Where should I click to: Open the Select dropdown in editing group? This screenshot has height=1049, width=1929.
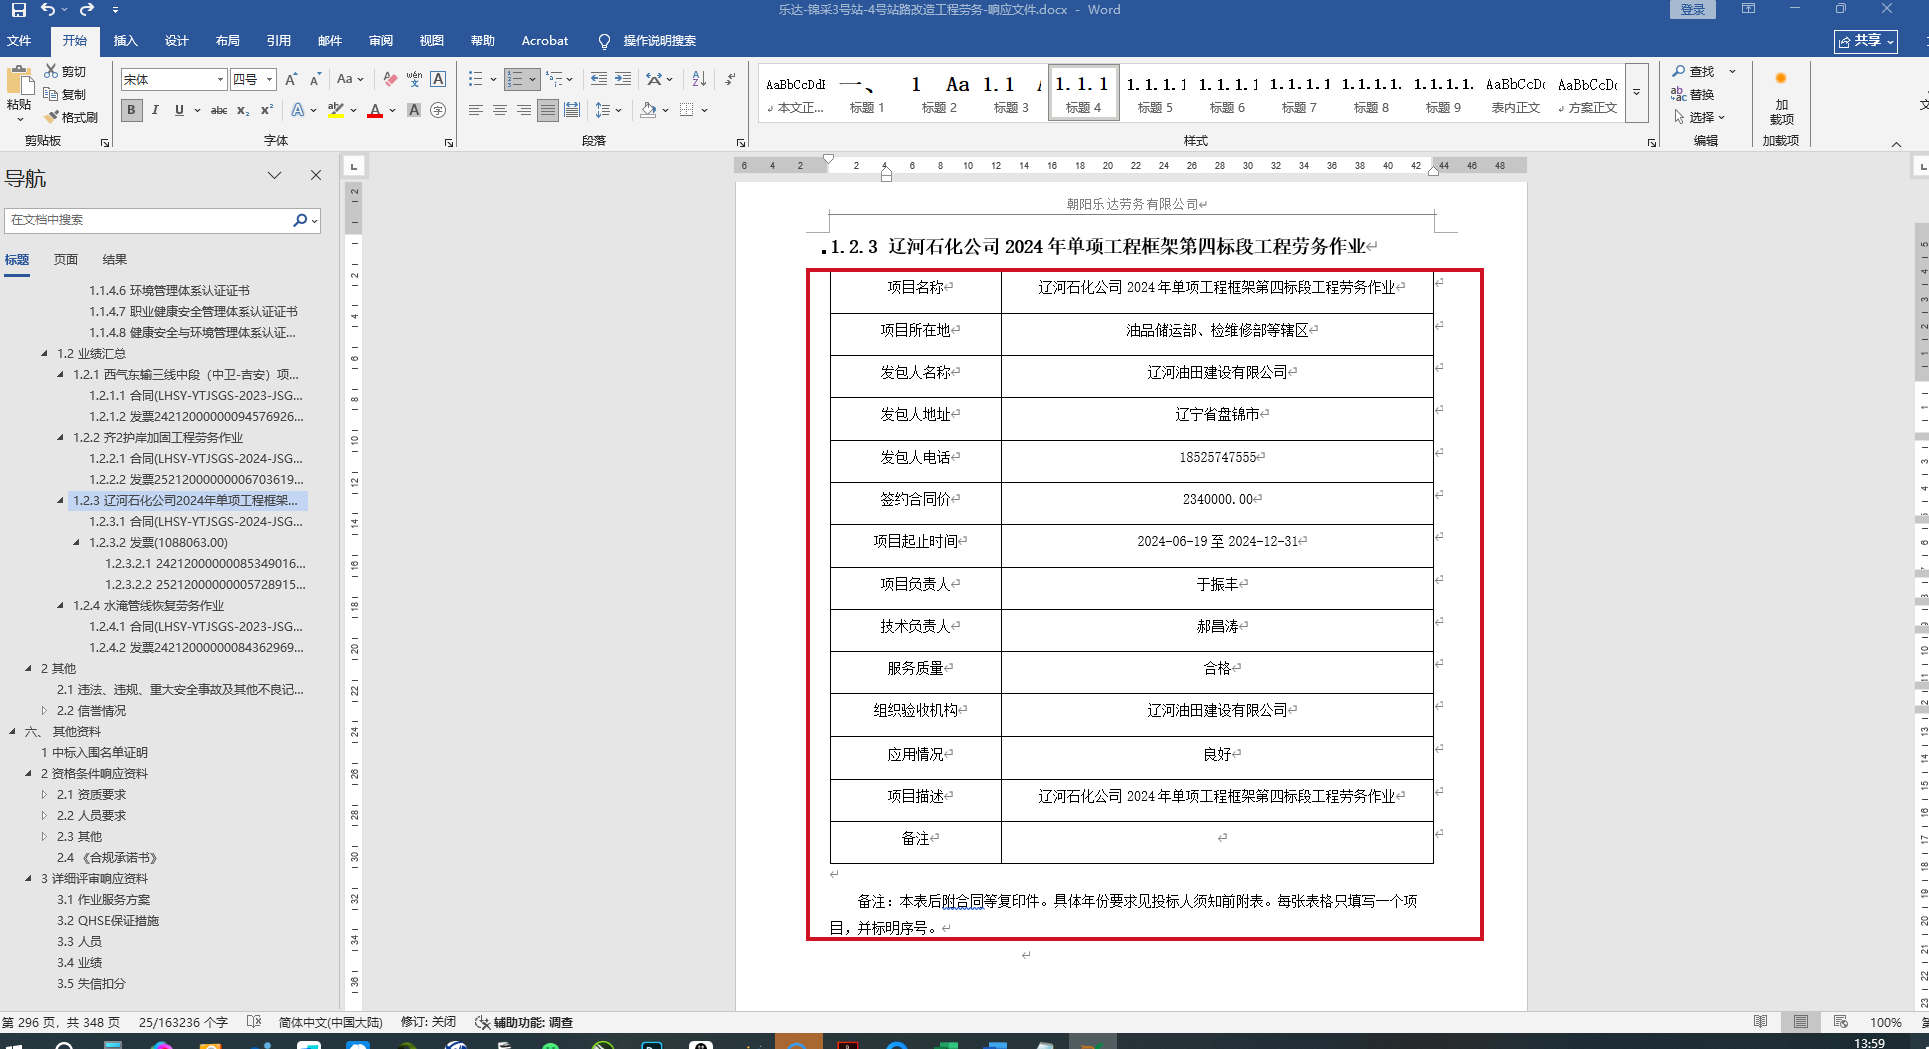[x=1699, y=117]
